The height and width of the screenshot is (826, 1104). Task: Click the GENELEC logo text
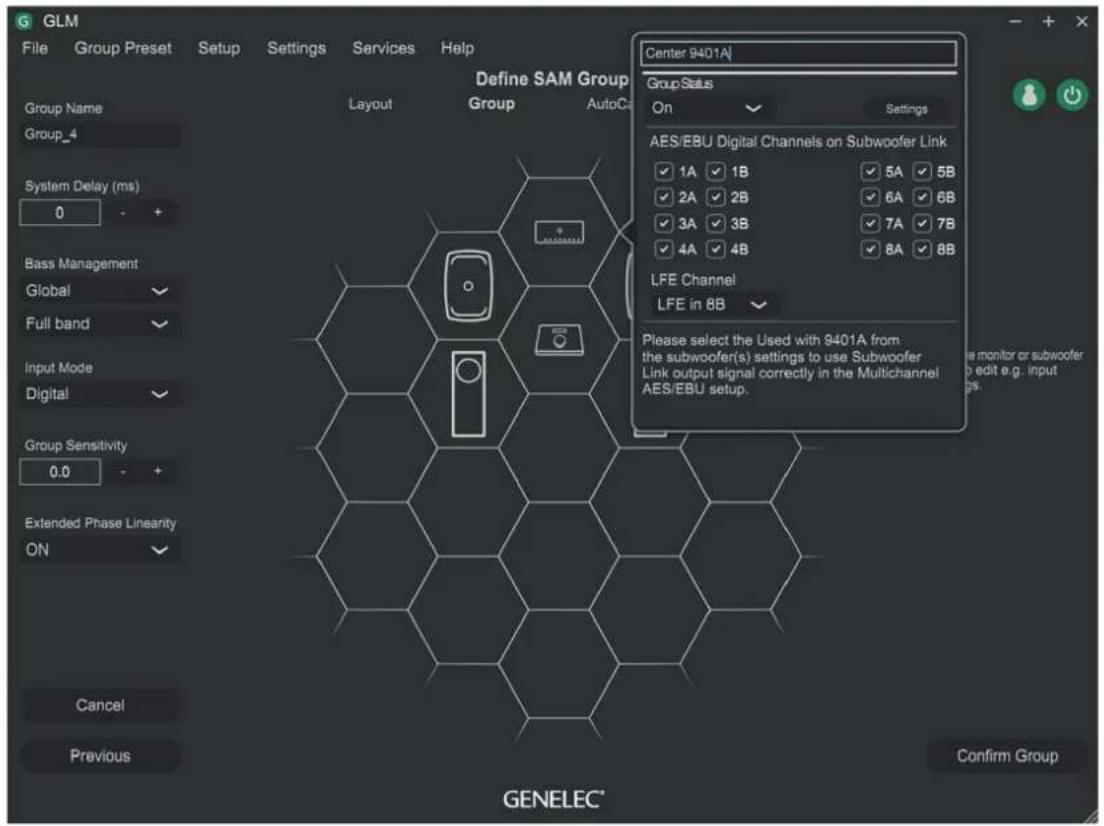553,799
